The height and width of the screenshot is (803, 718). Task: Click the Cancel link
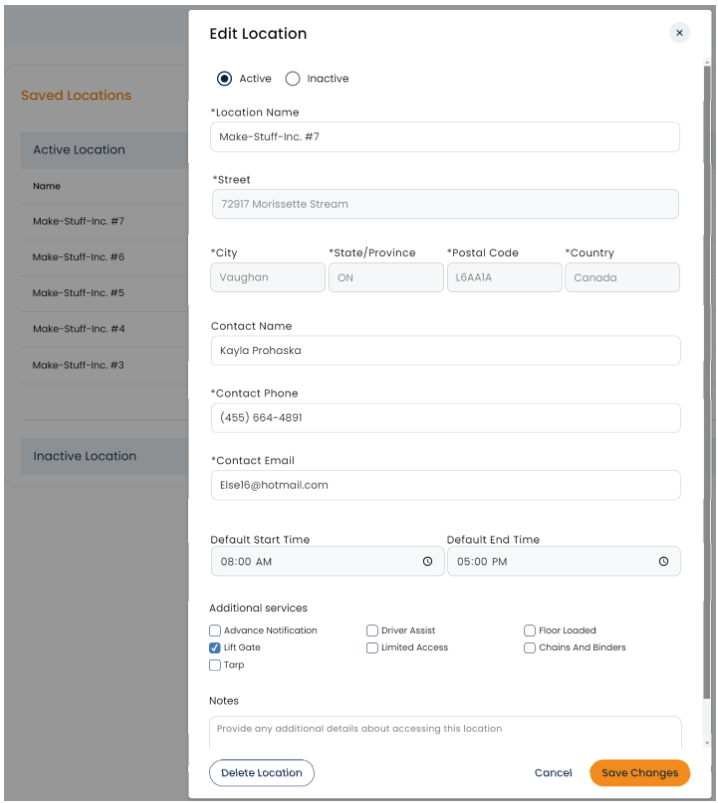pos(553,773)
